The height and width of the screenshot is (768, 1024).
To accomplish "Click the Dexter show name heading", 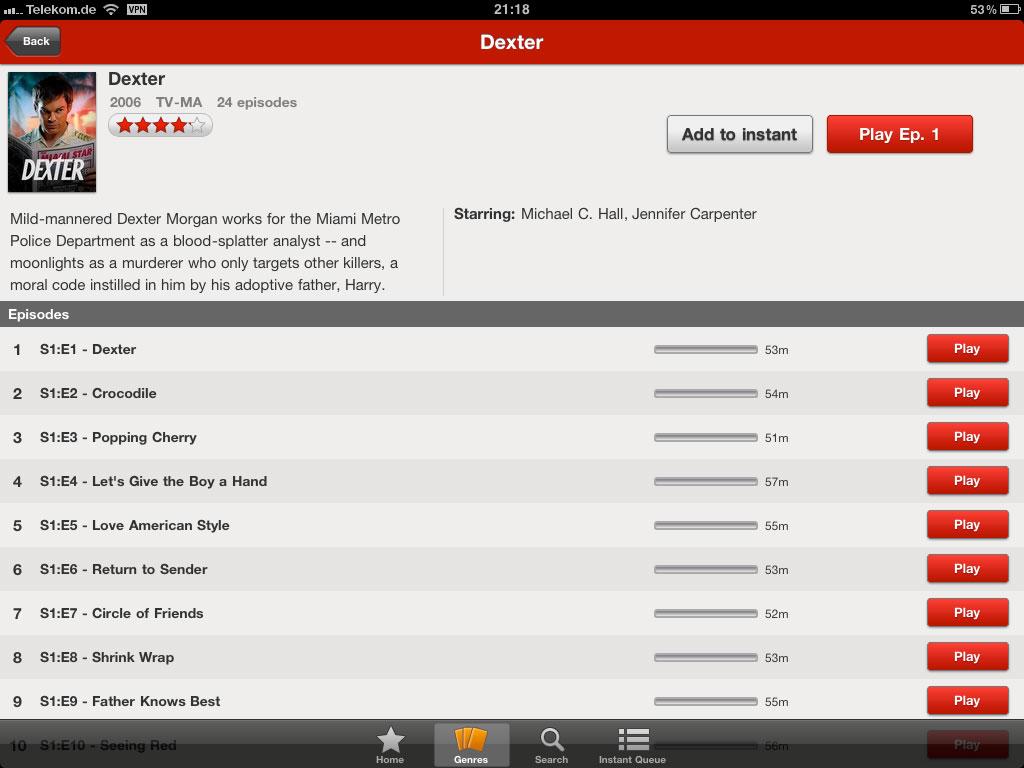I will (136, 79).
